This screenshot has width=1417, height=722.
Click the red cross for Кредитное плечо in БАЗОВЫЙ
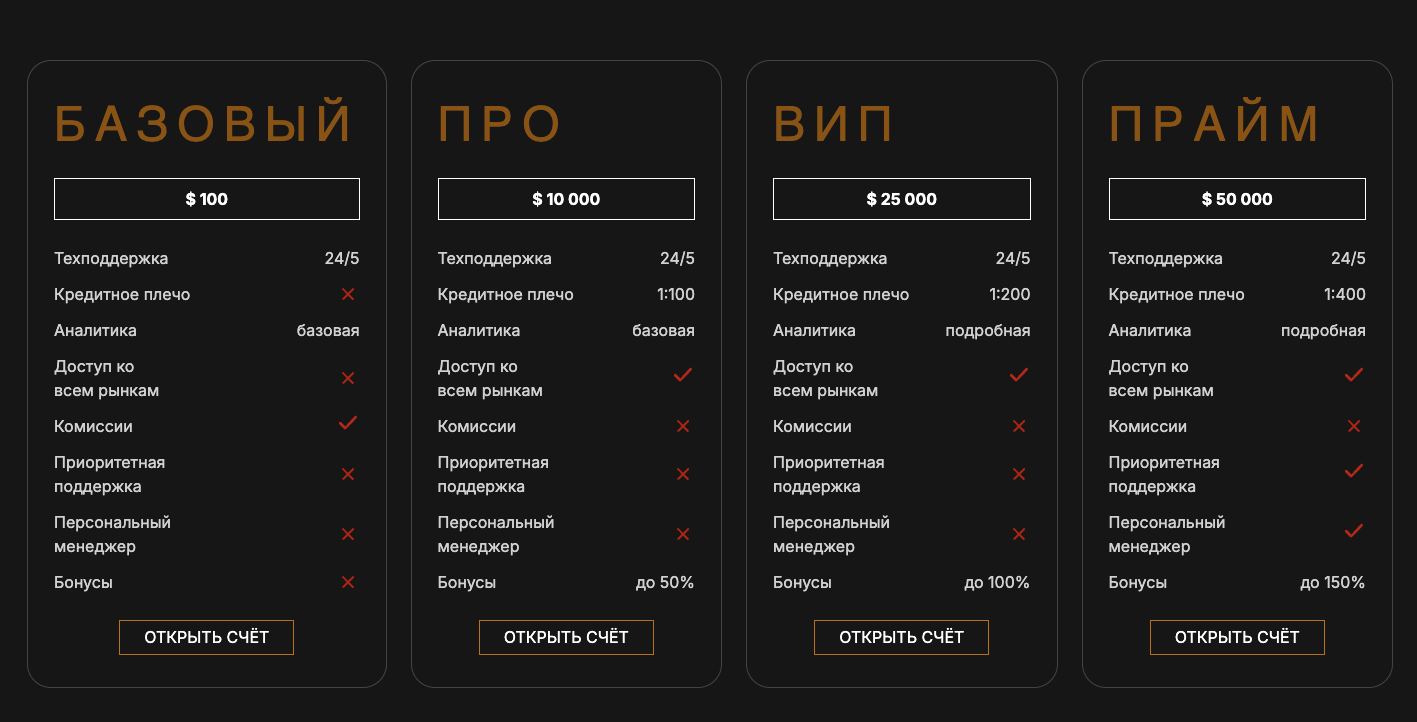click(x=347, y=294)
